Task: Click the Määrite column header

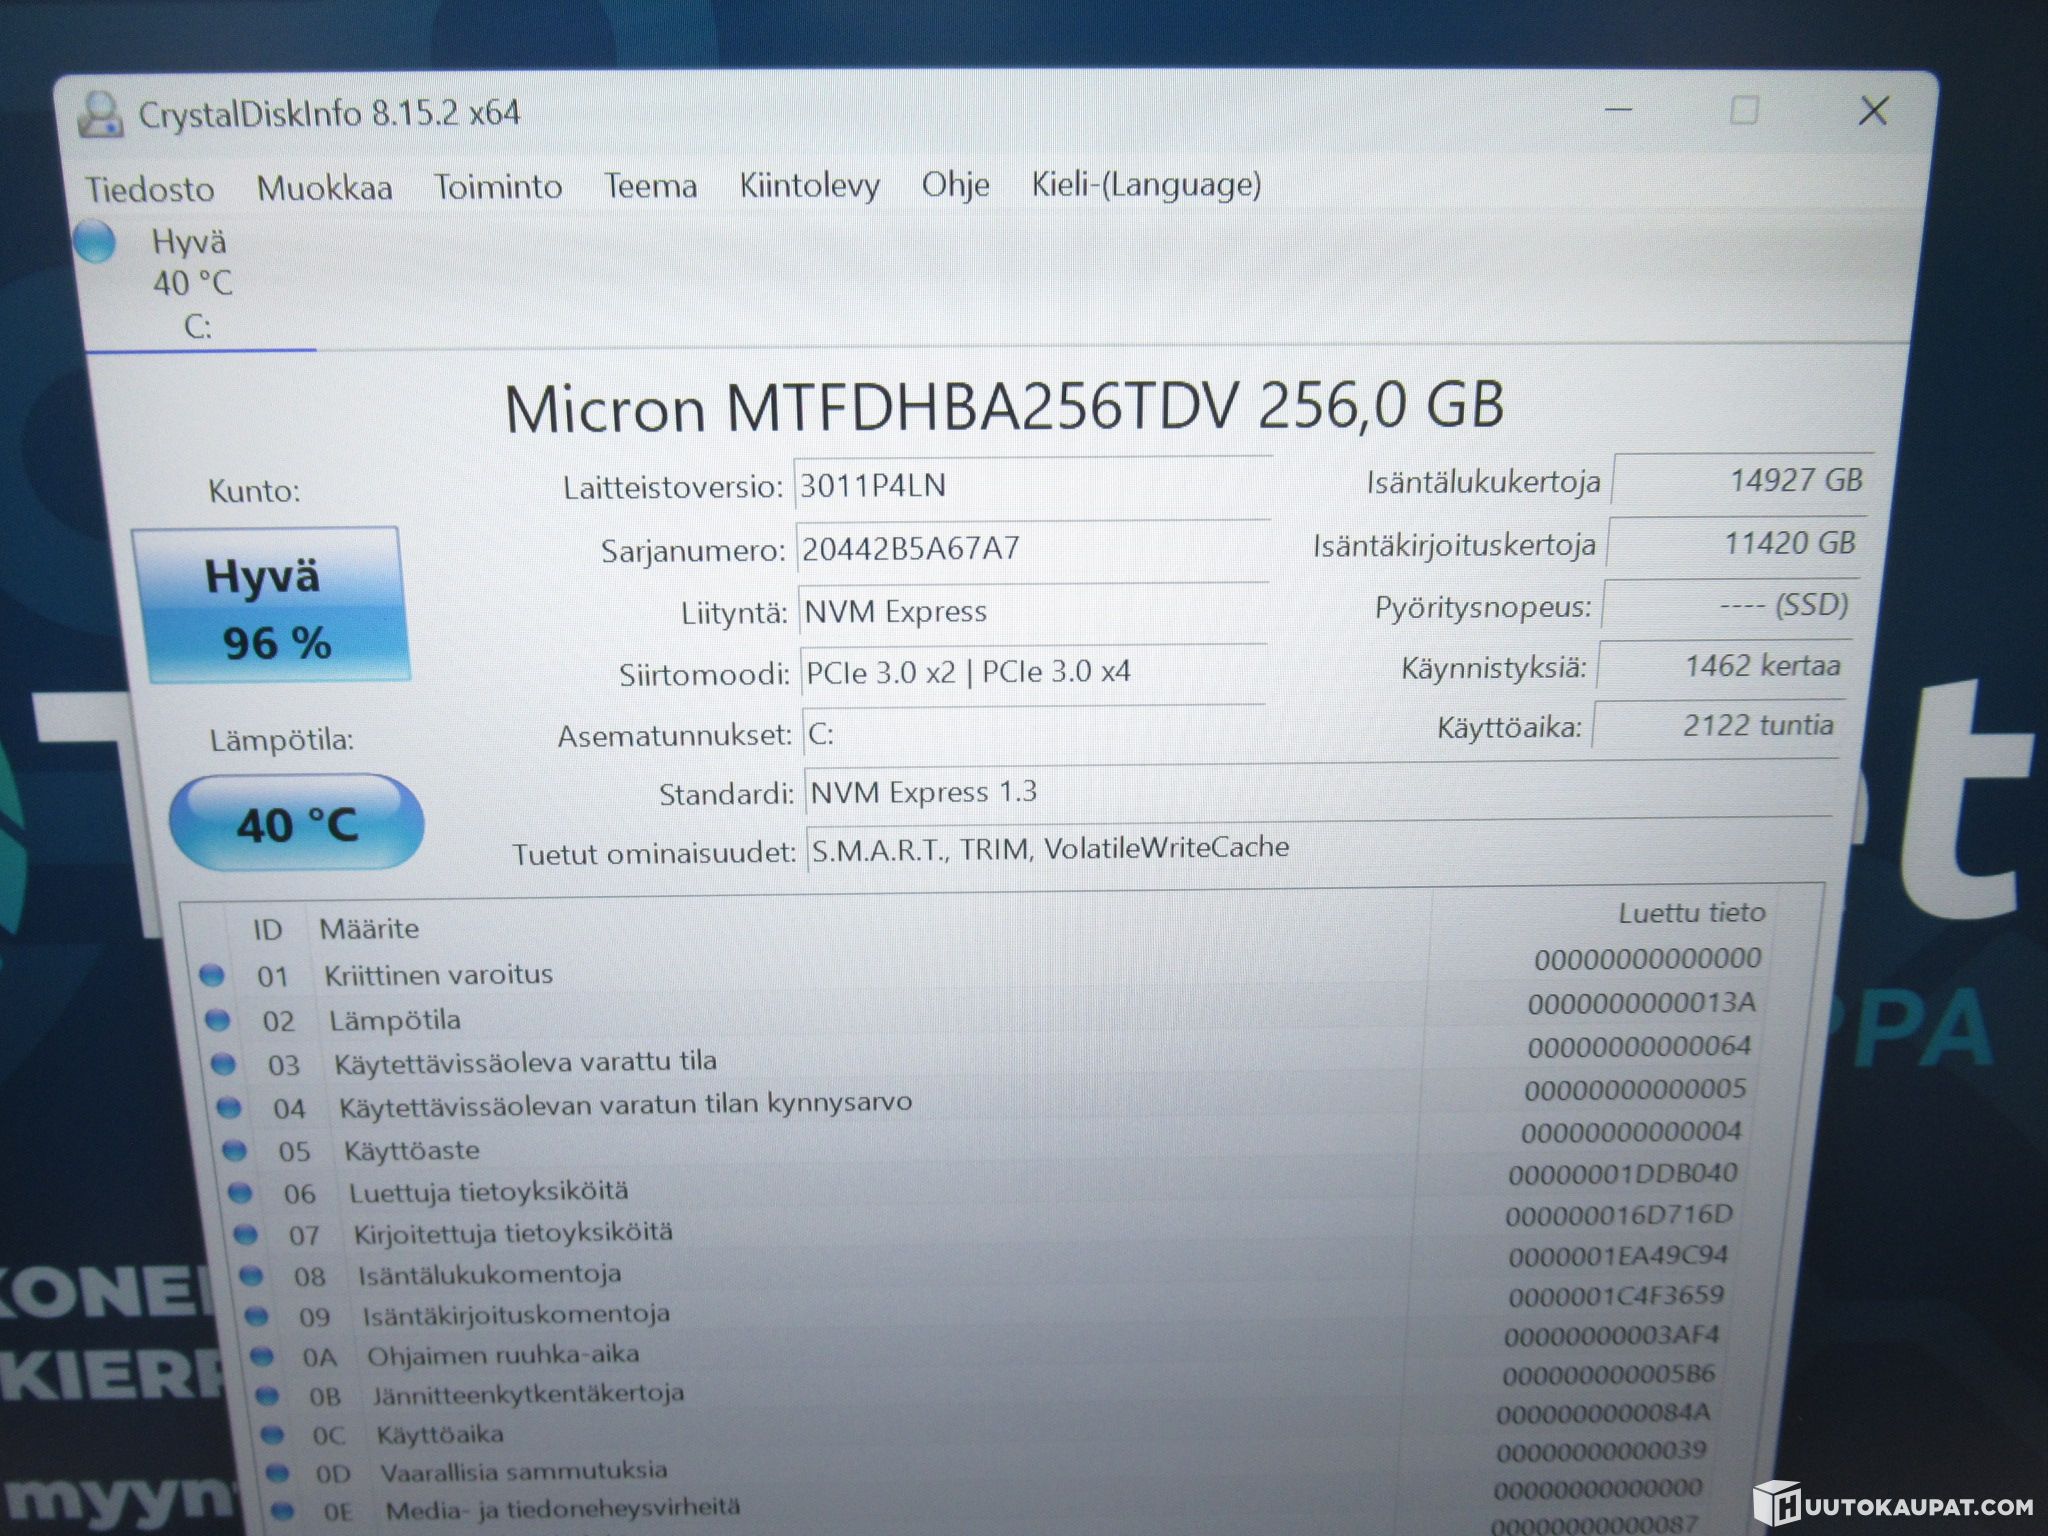Action: tap(369, 929)
